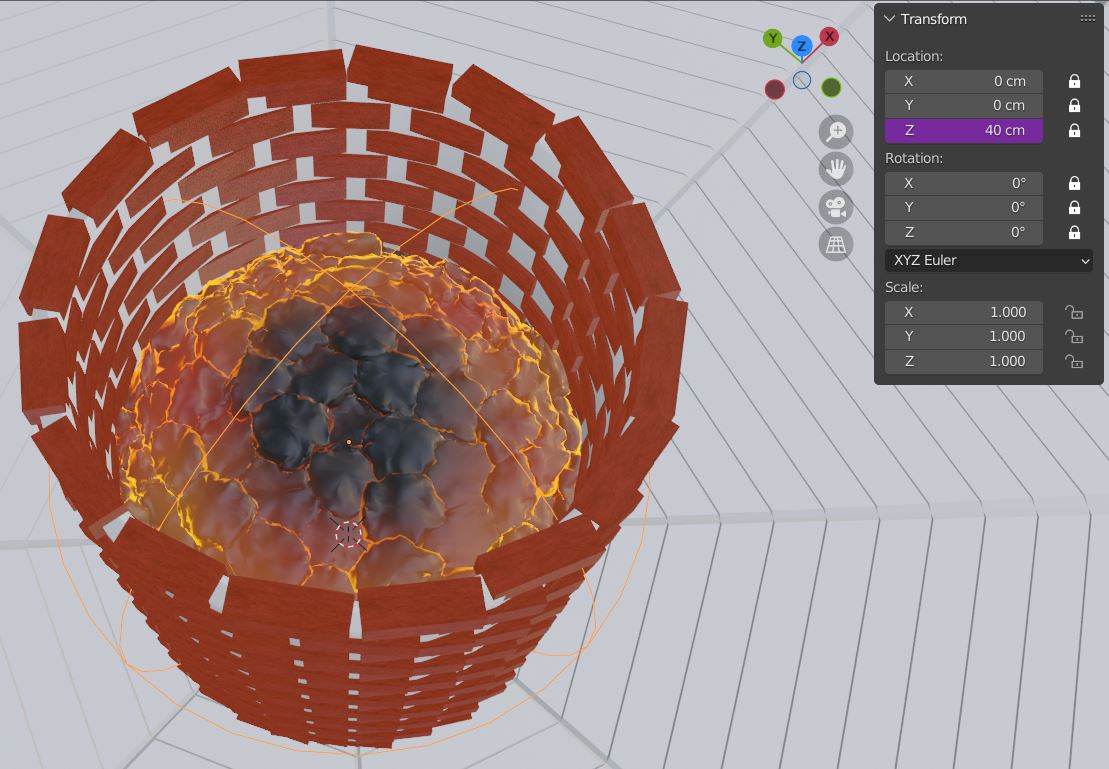
Task: Click the blue Z axis gizmo ball
Action: tap(801, 47)
